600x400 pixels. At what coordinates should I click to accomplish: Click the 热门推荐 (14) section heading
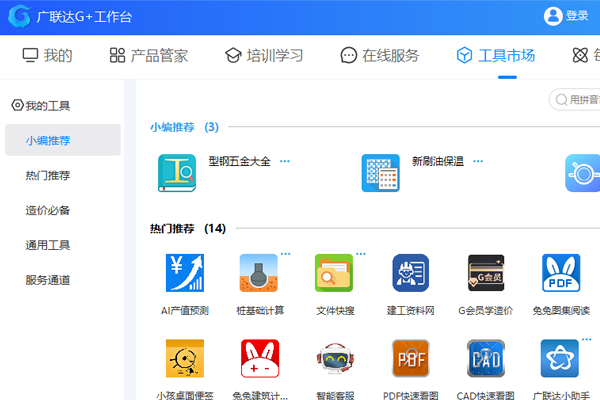click(188, 229)
